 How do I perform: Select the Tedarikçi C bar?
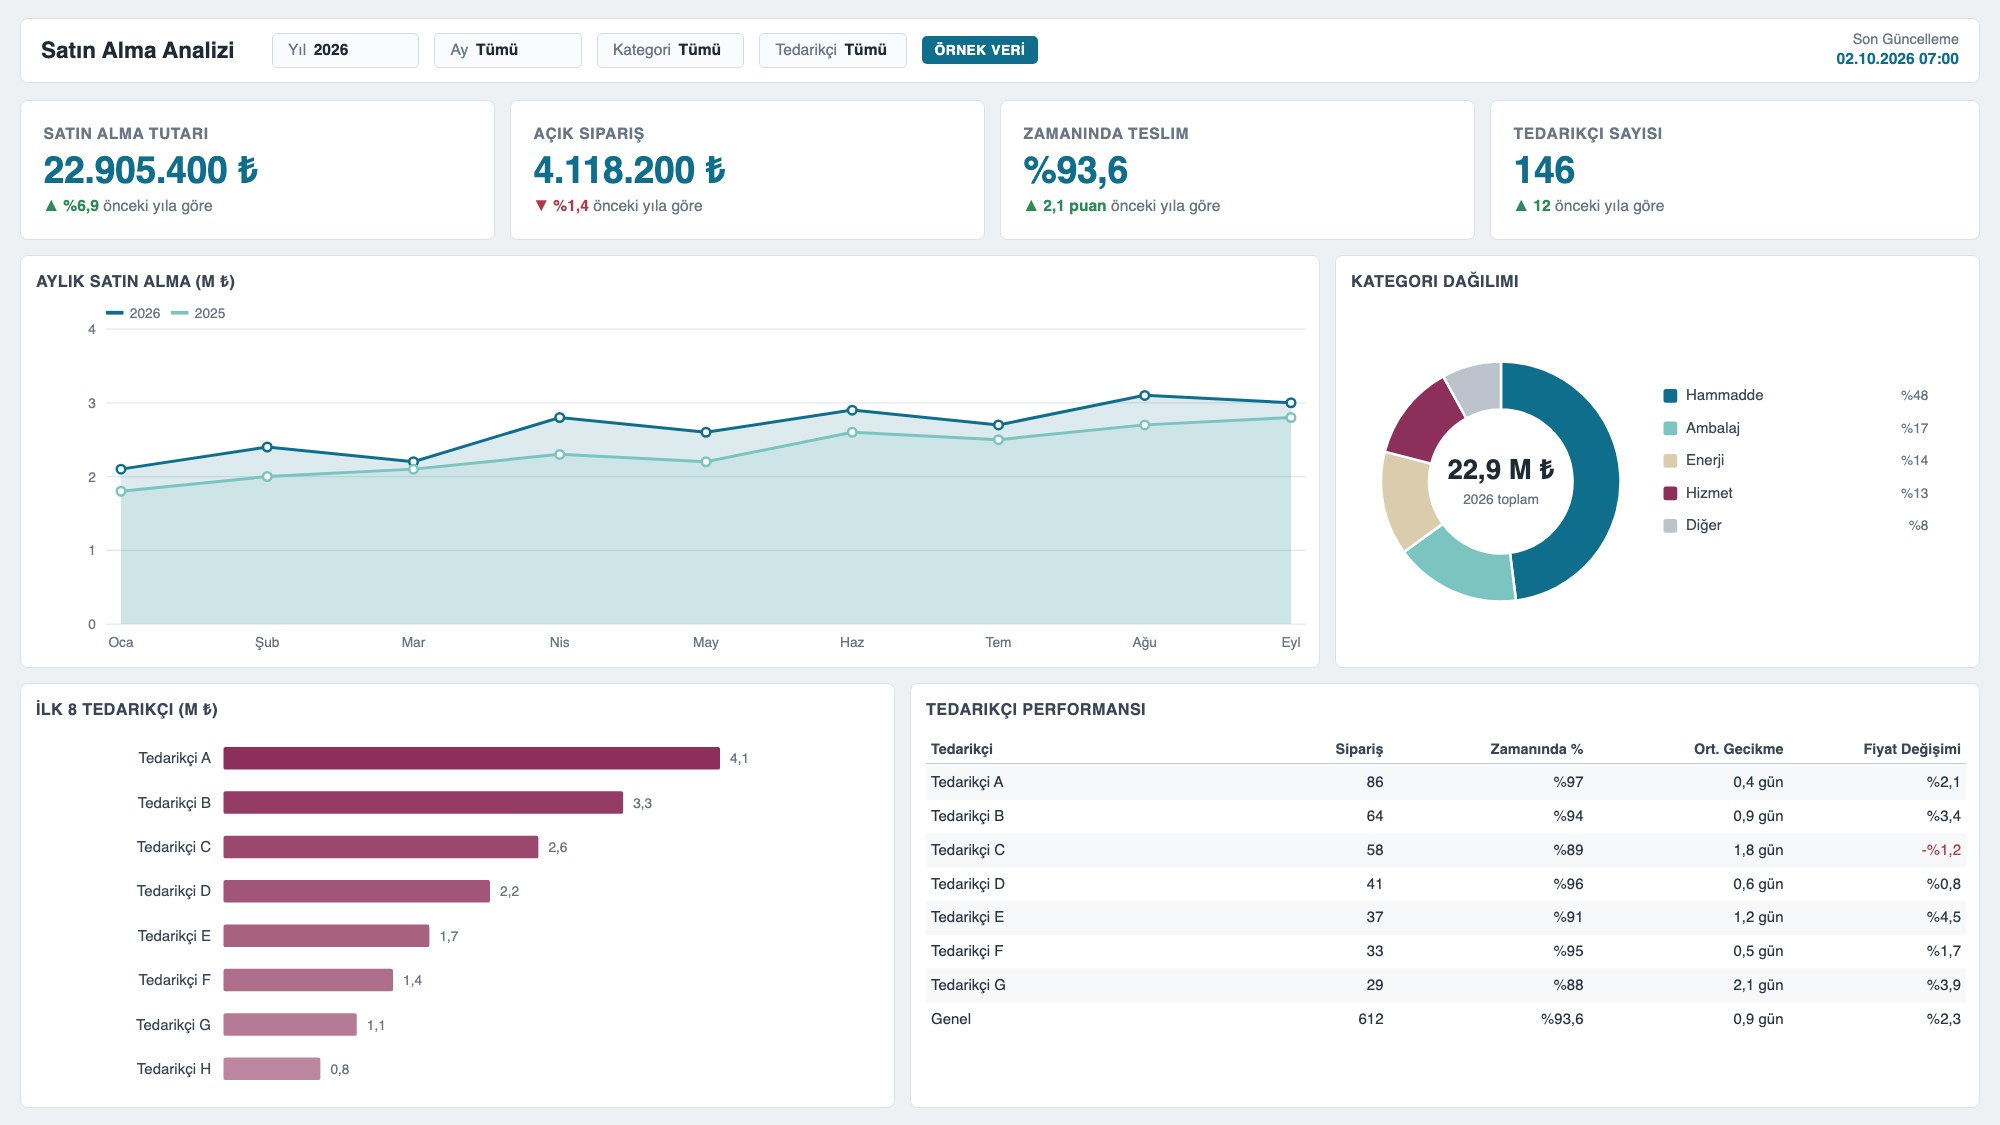pos(381,847)
